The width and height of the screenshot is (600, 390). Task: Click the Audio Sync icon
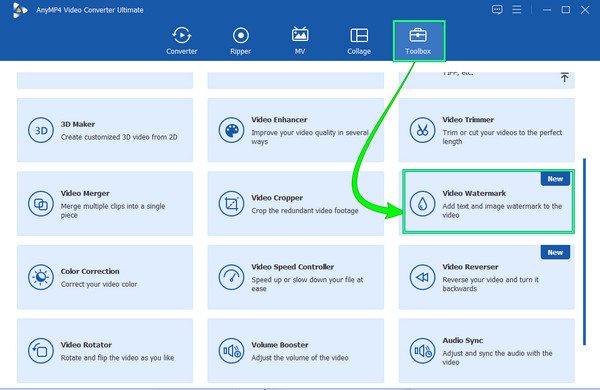pyautogui.click(x=422, y=351)
